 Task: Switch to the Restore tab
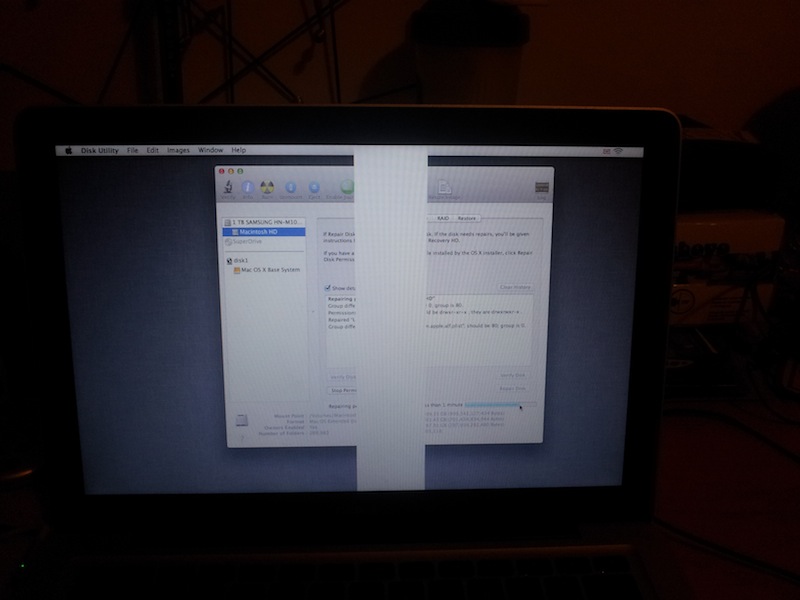pyautogui.click(x=466, y=218)
